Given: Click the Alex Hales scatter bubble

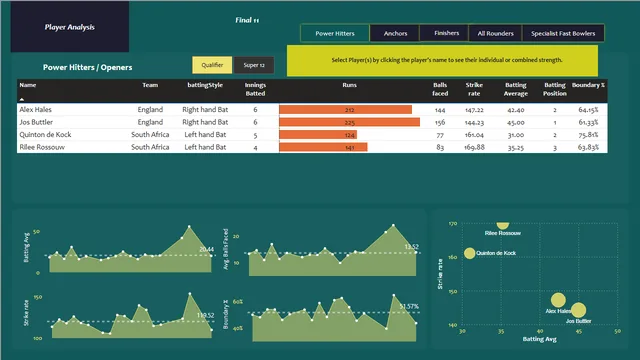Looking at the screenshot, I should point(558,300).
